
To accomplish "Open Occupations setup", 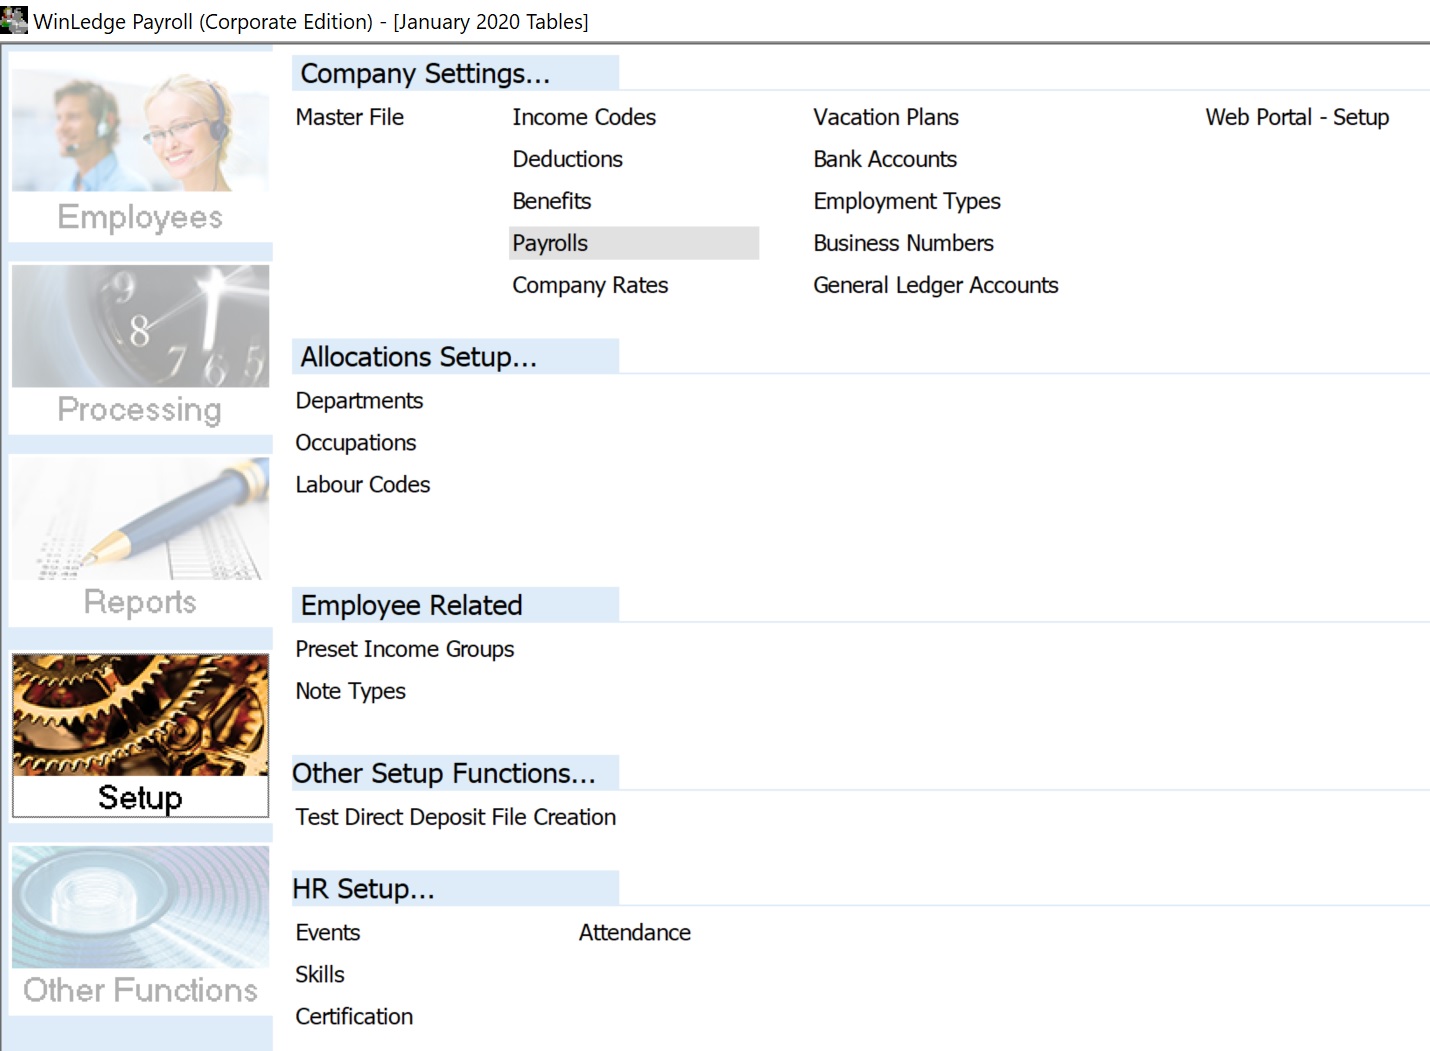I will click(x=356, y=443).
